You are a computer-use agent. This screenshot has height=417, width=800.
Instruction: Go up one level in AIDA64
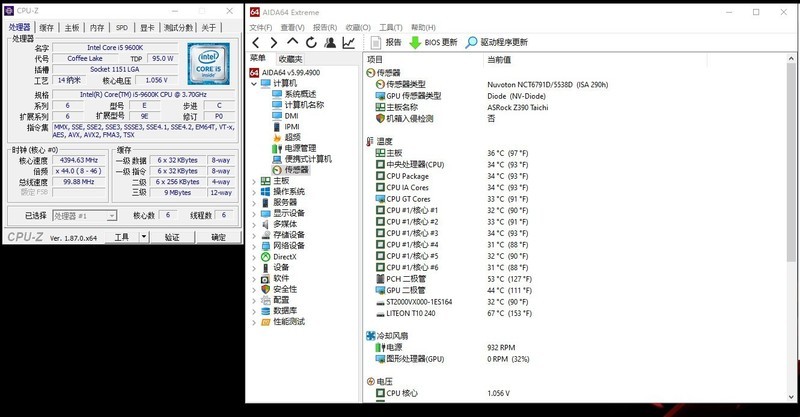292,42
